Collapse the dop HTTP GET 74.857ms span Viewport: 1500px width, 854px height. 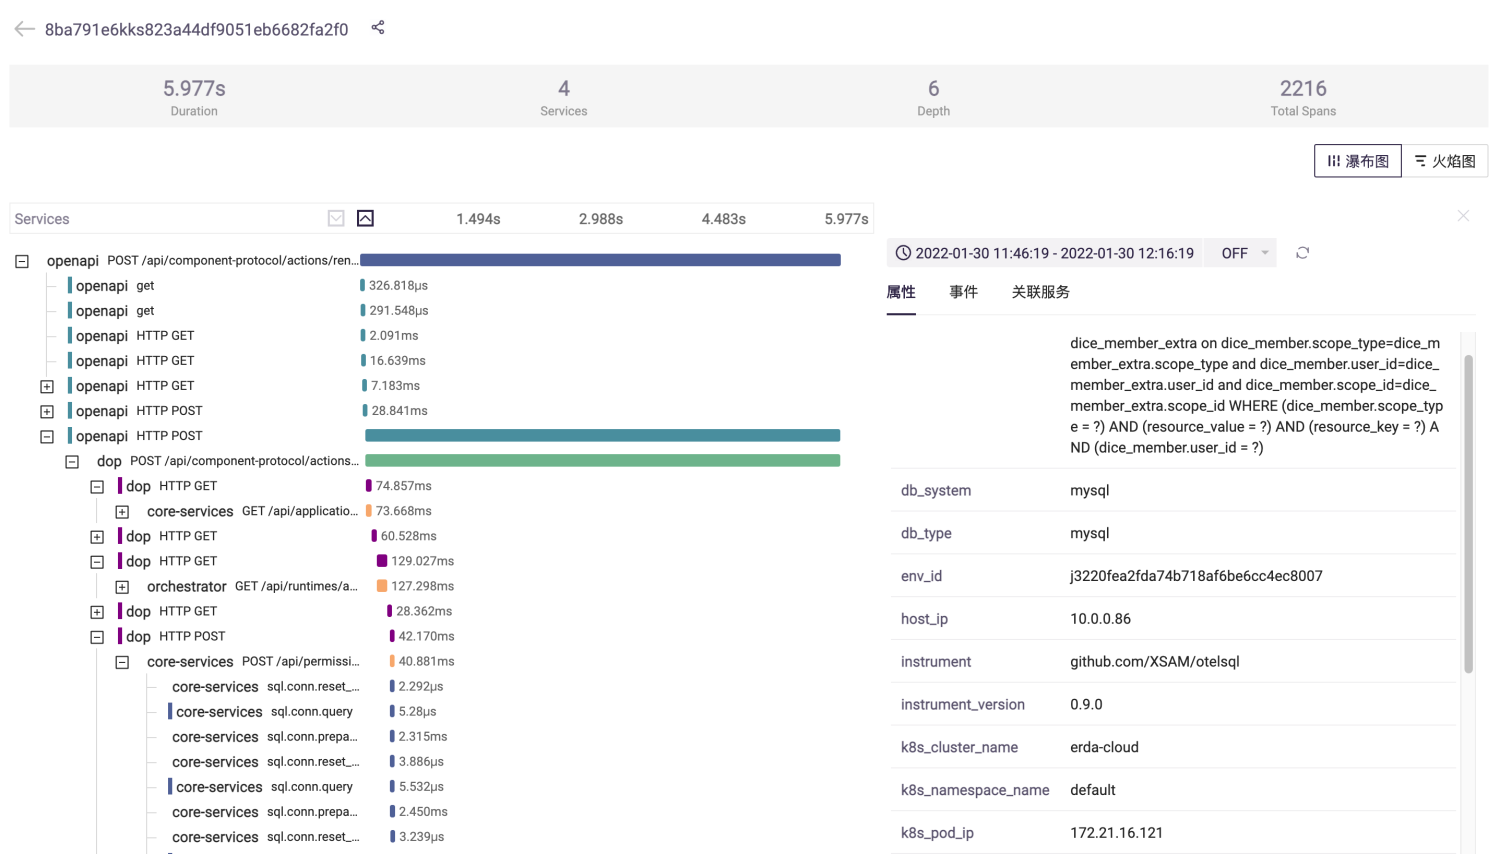(97, 486)
